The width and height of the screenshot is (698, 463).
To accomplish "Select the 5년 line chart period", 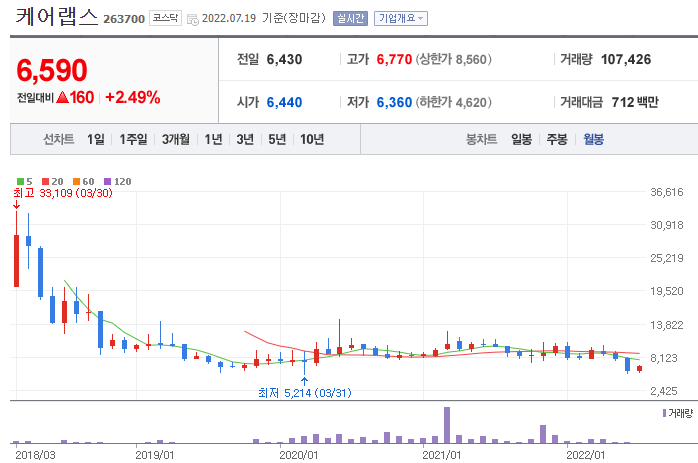I will point(277,139).
